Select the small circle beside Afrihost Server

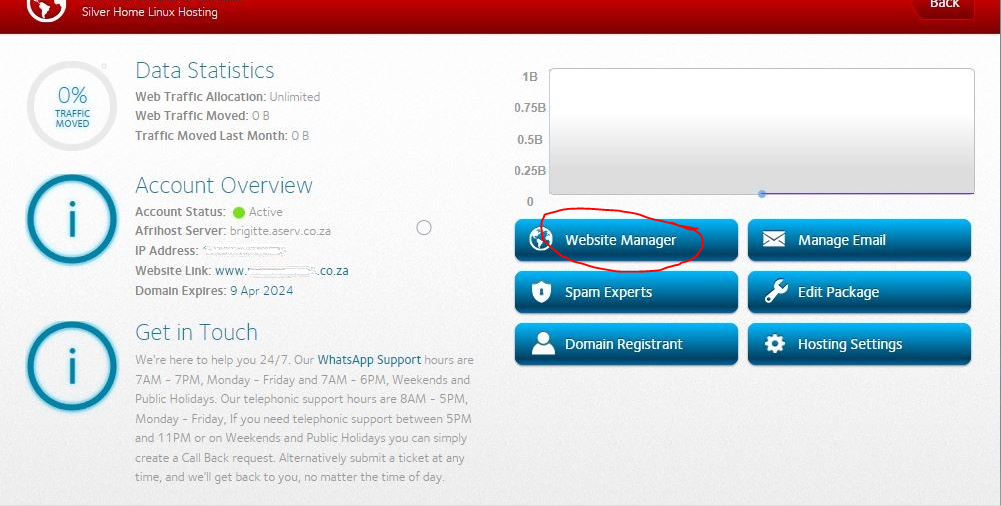tap(424, 228)
